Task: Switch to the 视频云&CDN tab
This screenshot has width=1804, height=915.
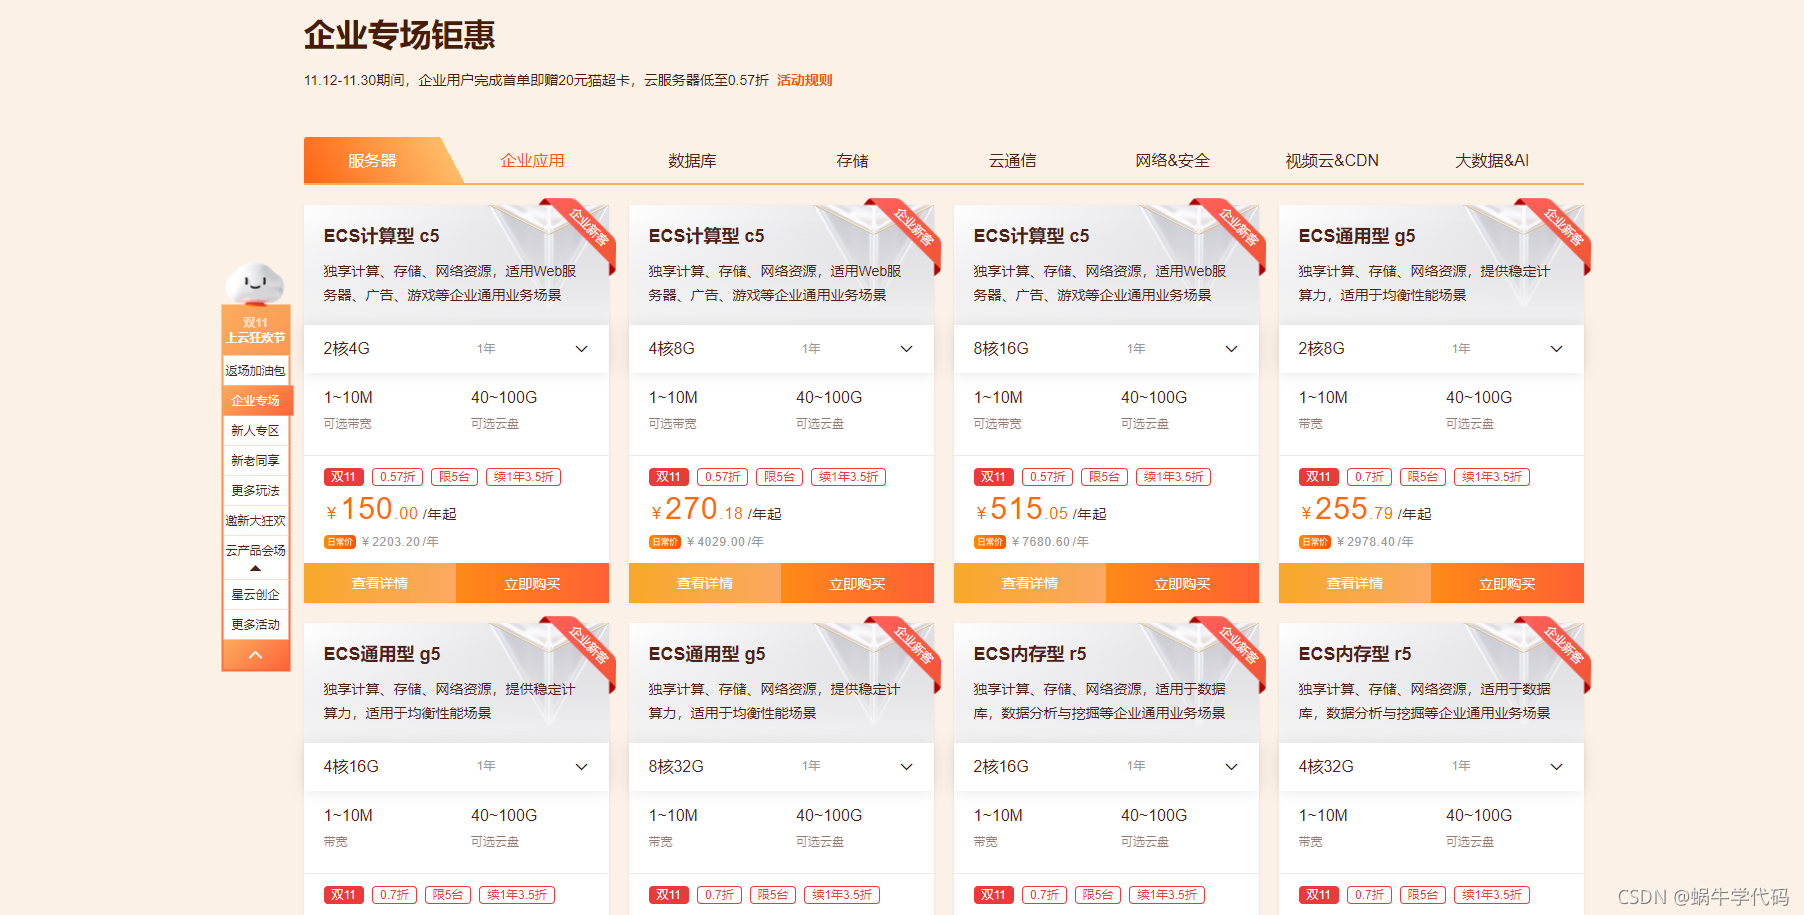Action: point(1332,160)
